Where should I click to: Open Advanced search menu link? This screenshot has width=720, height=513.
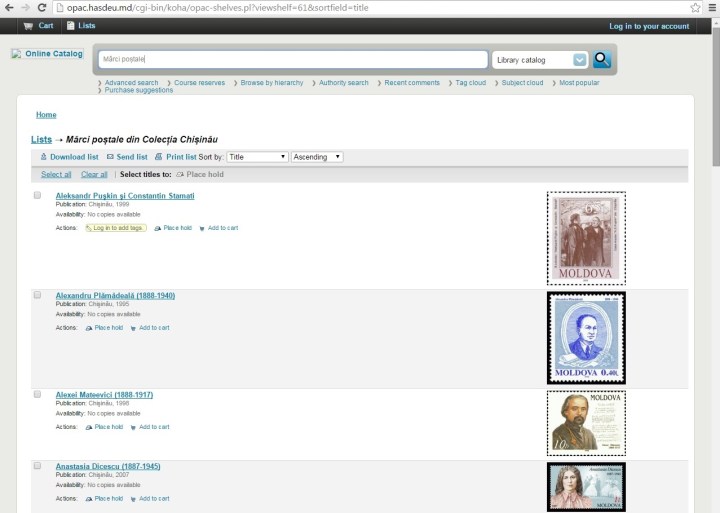(131, 83)
